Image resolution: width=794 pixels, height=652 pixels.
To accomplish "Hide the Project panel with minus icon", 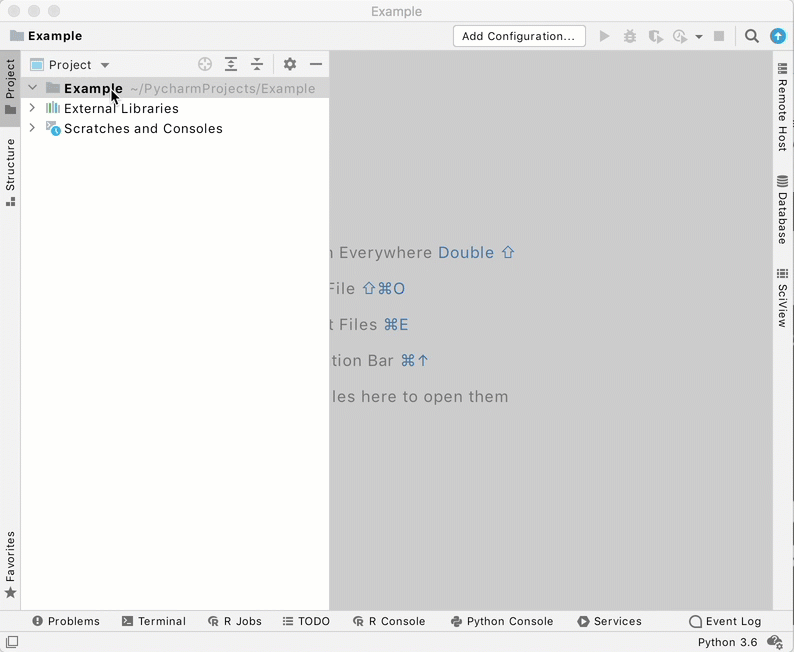I will pyautogui.click(x=316, y=64).
